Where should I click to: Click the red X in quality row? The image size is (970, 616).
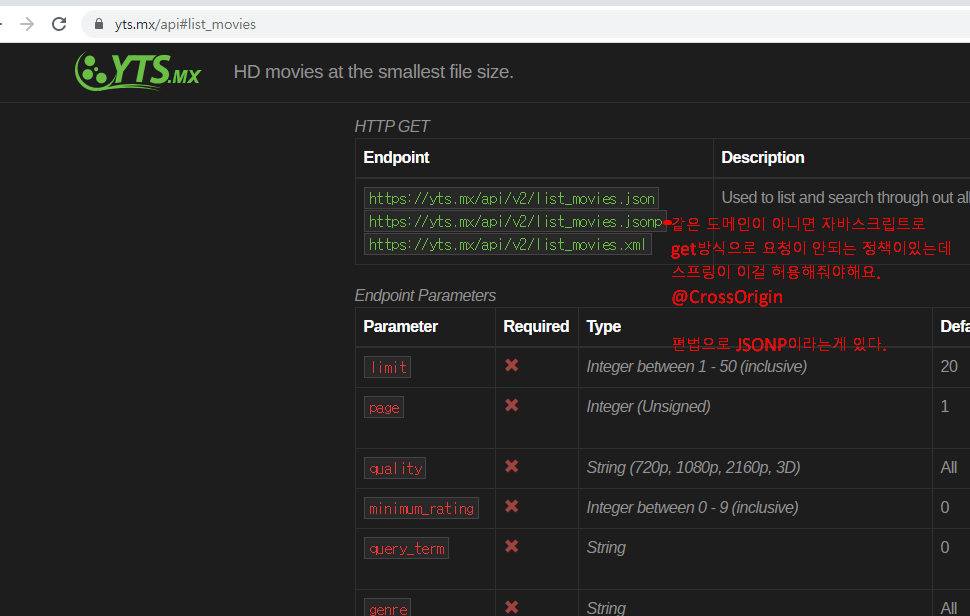pos(512,466)
